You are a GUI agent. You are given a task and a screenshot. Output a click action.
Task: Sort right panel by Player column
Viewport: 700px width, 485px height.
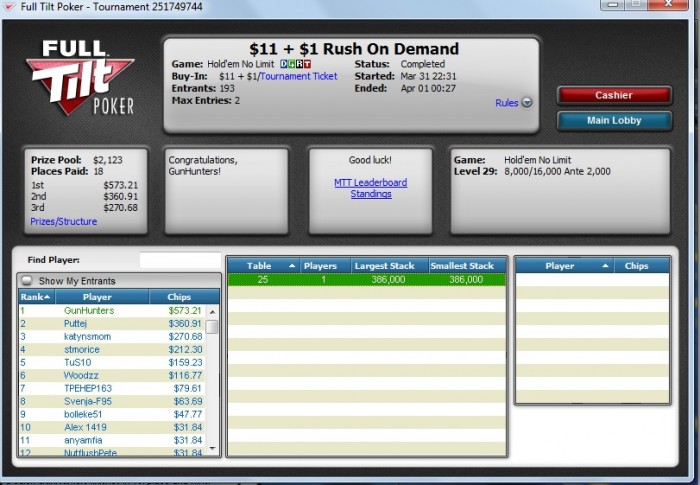tap(565, 266)
